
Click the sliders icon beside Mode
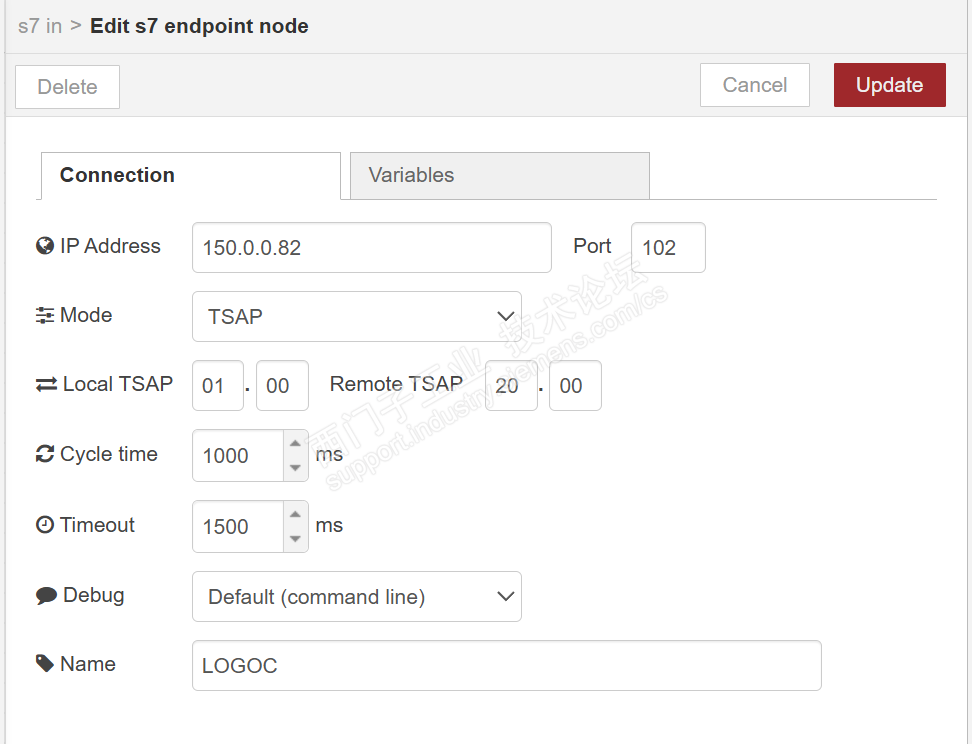(x=45, y=315)
